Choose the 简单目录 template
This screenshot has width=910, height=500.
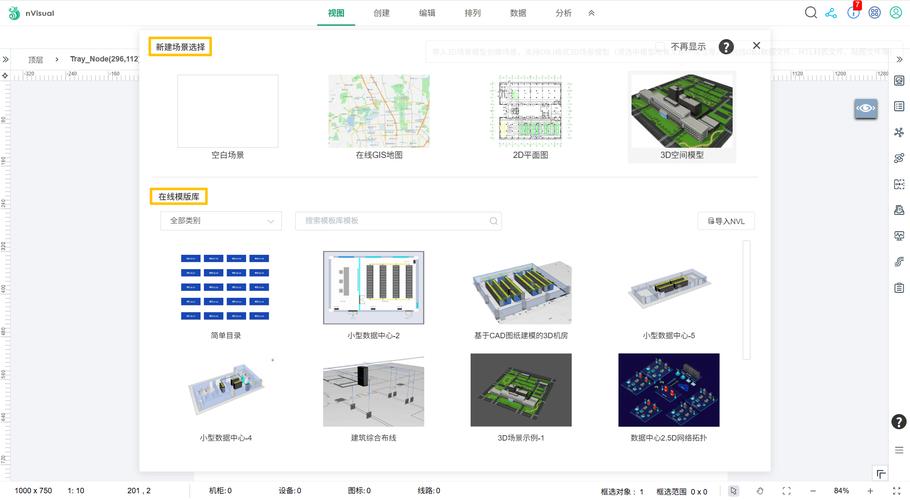(x=225, y=295)
